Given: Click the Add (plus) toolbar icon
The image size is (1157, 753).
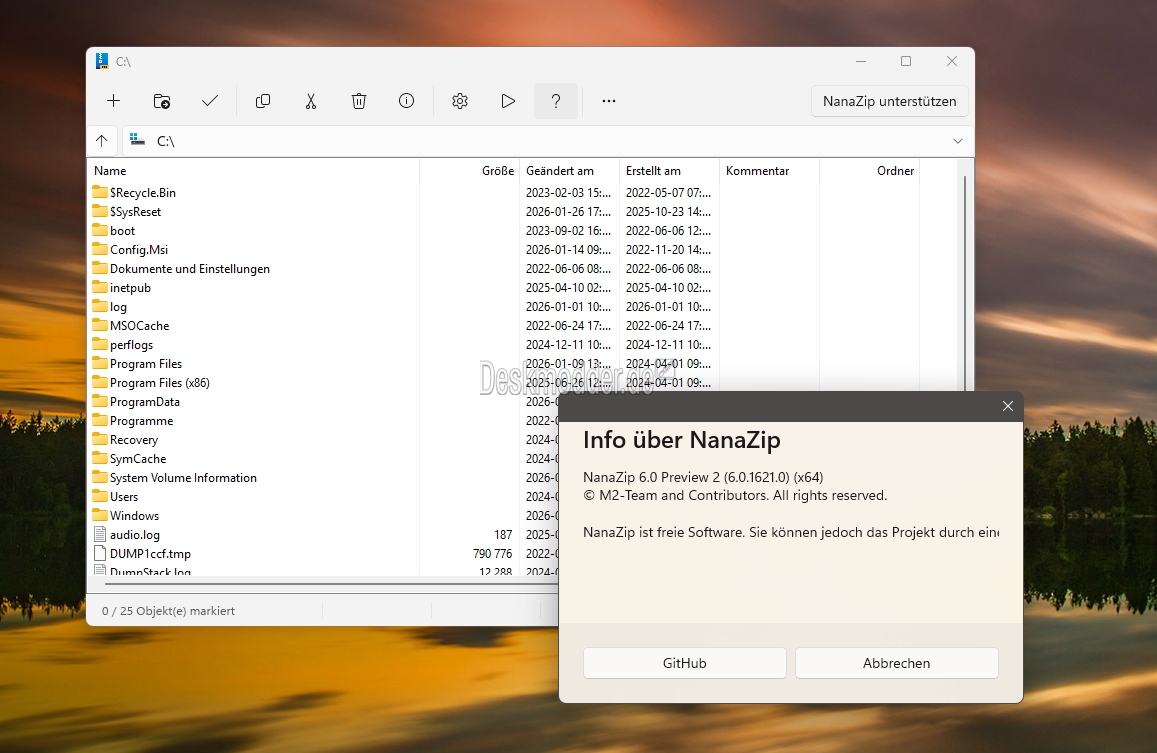Looking at the screenshot, I should pos(114,101).
